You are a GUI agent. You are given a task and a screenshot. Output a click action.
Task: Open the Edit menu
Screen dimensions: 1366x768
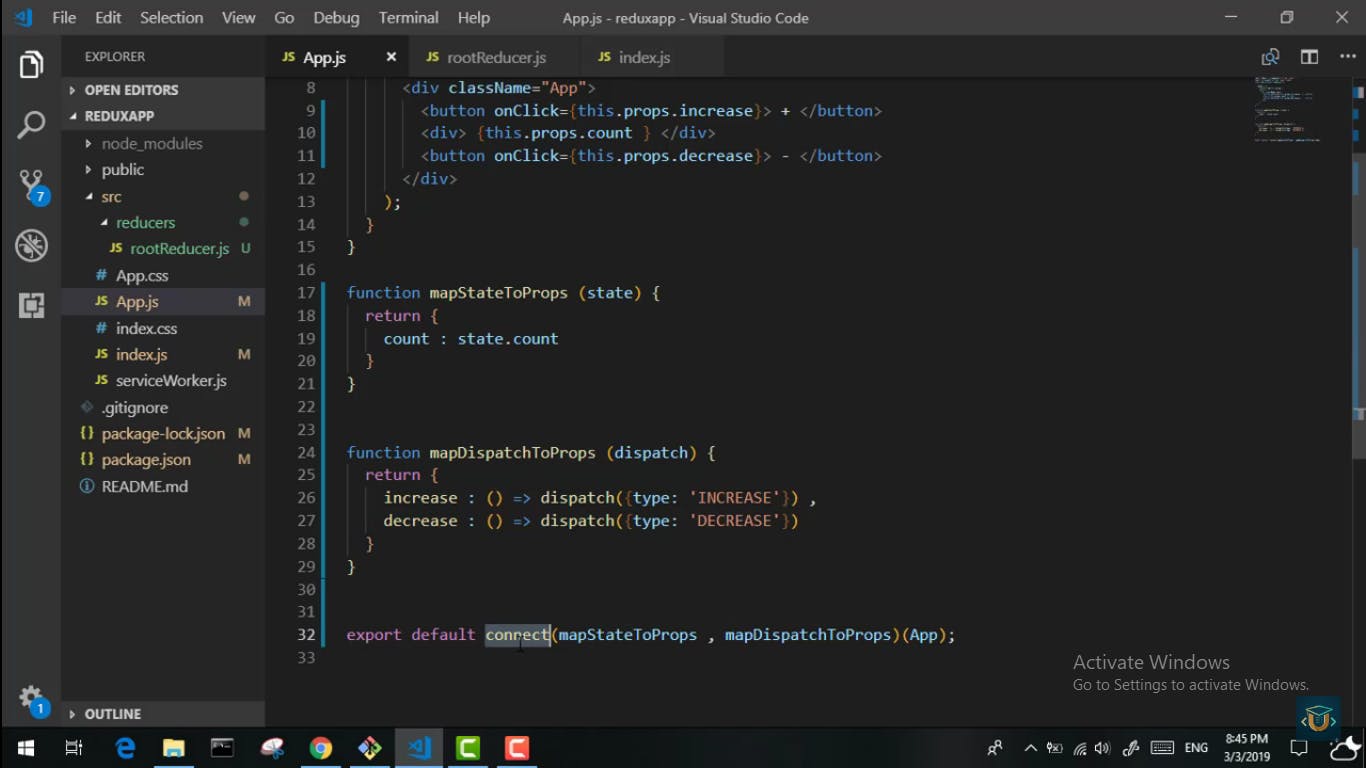108,18
